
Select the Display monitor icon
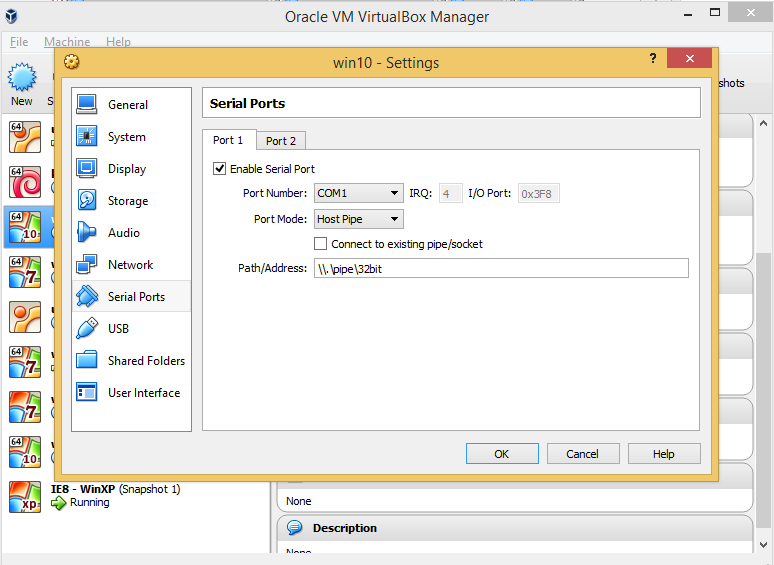point(87,168)
